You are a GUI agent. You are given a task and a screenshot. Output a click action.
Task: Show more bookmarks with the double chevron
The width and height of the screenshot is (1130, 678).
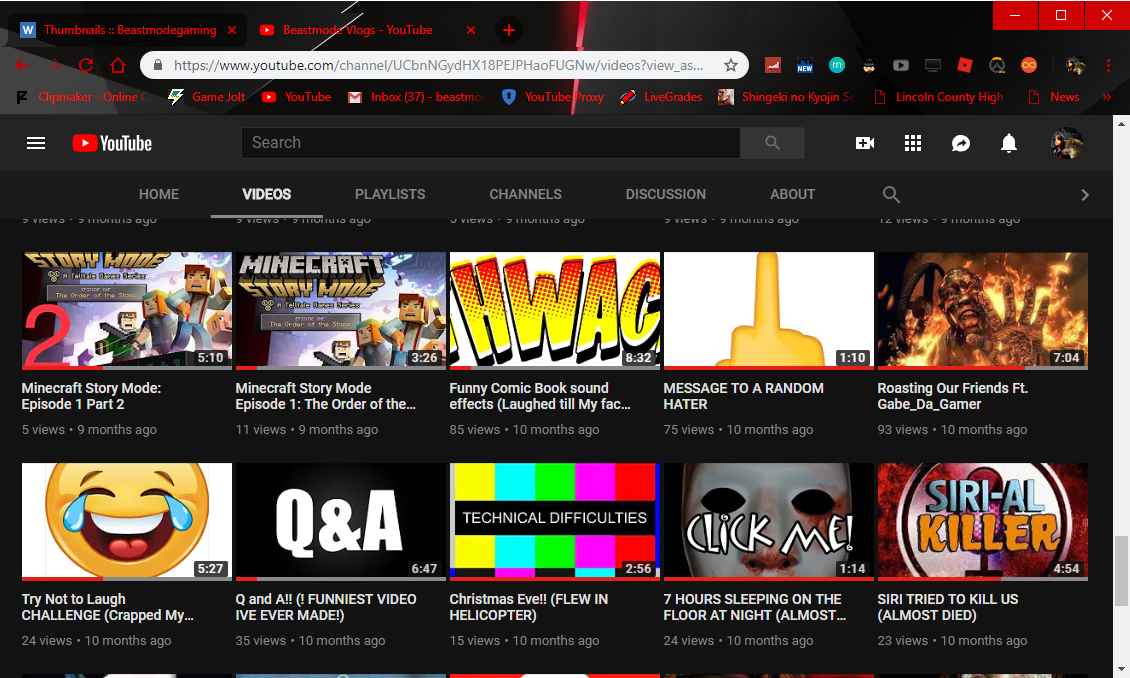coord(1107,97)
